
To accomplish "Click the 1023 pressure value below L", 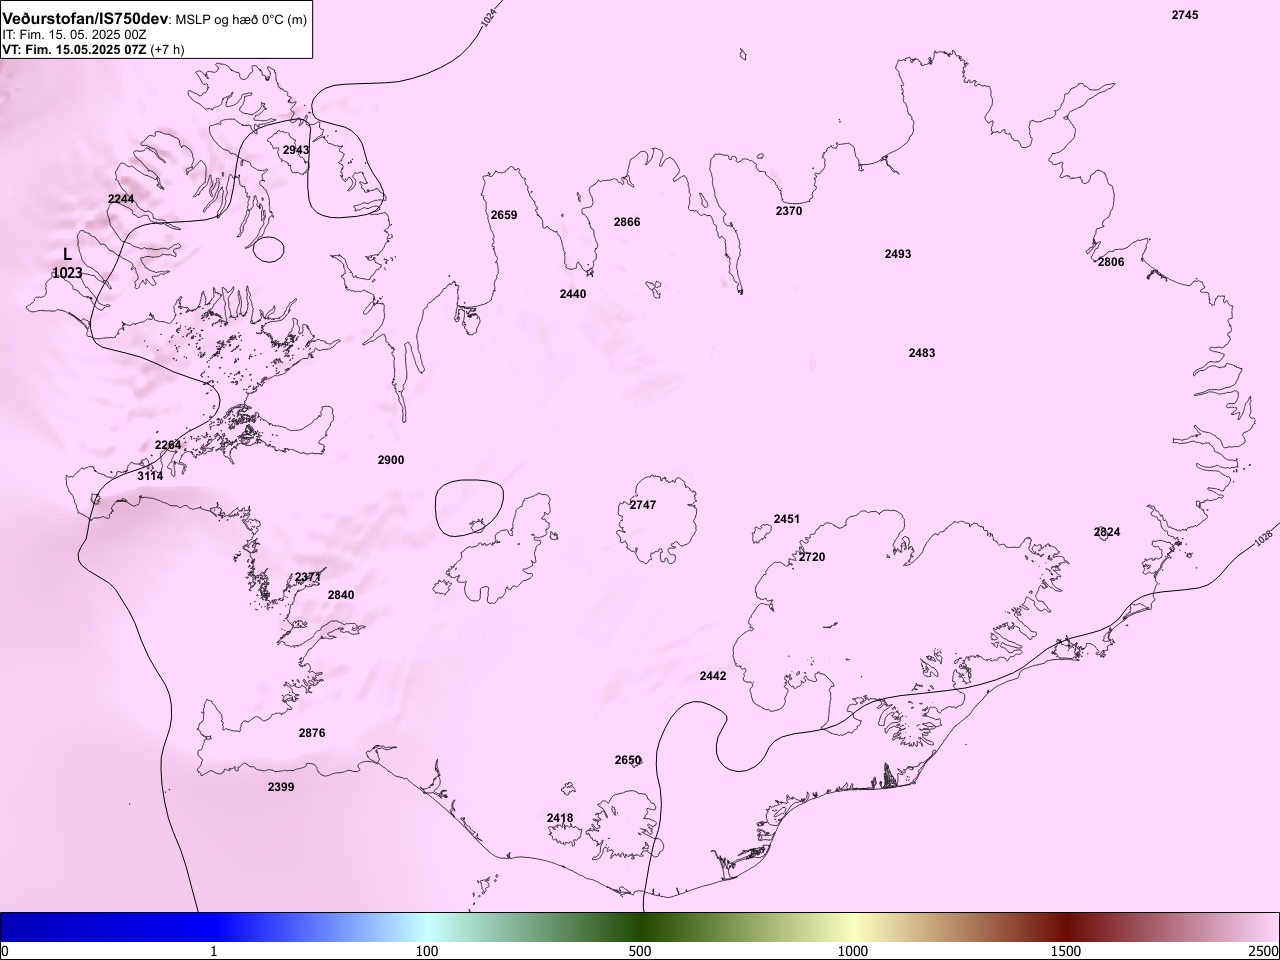I will [67, 273].
